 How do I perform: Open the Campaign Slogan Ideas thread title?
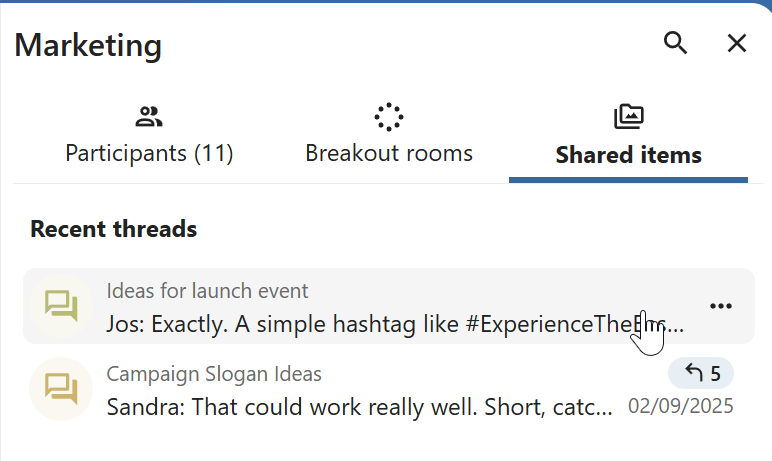(x=214, y=374)
